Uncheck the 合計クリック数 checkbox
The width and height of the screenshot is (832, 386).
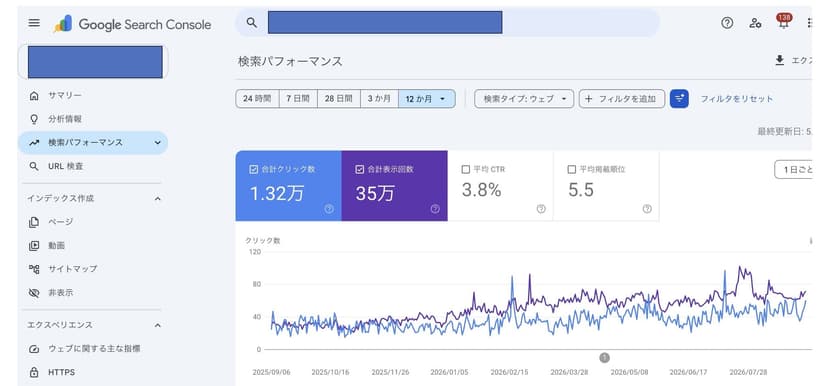click(x=254, y=169)
